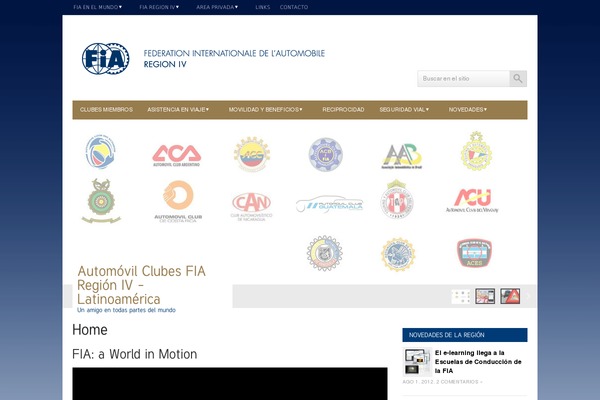Viewport: 600px width, 400px height.
Task: Open the Automovil Club de Costa Rica logo
Action: [178, 202]
